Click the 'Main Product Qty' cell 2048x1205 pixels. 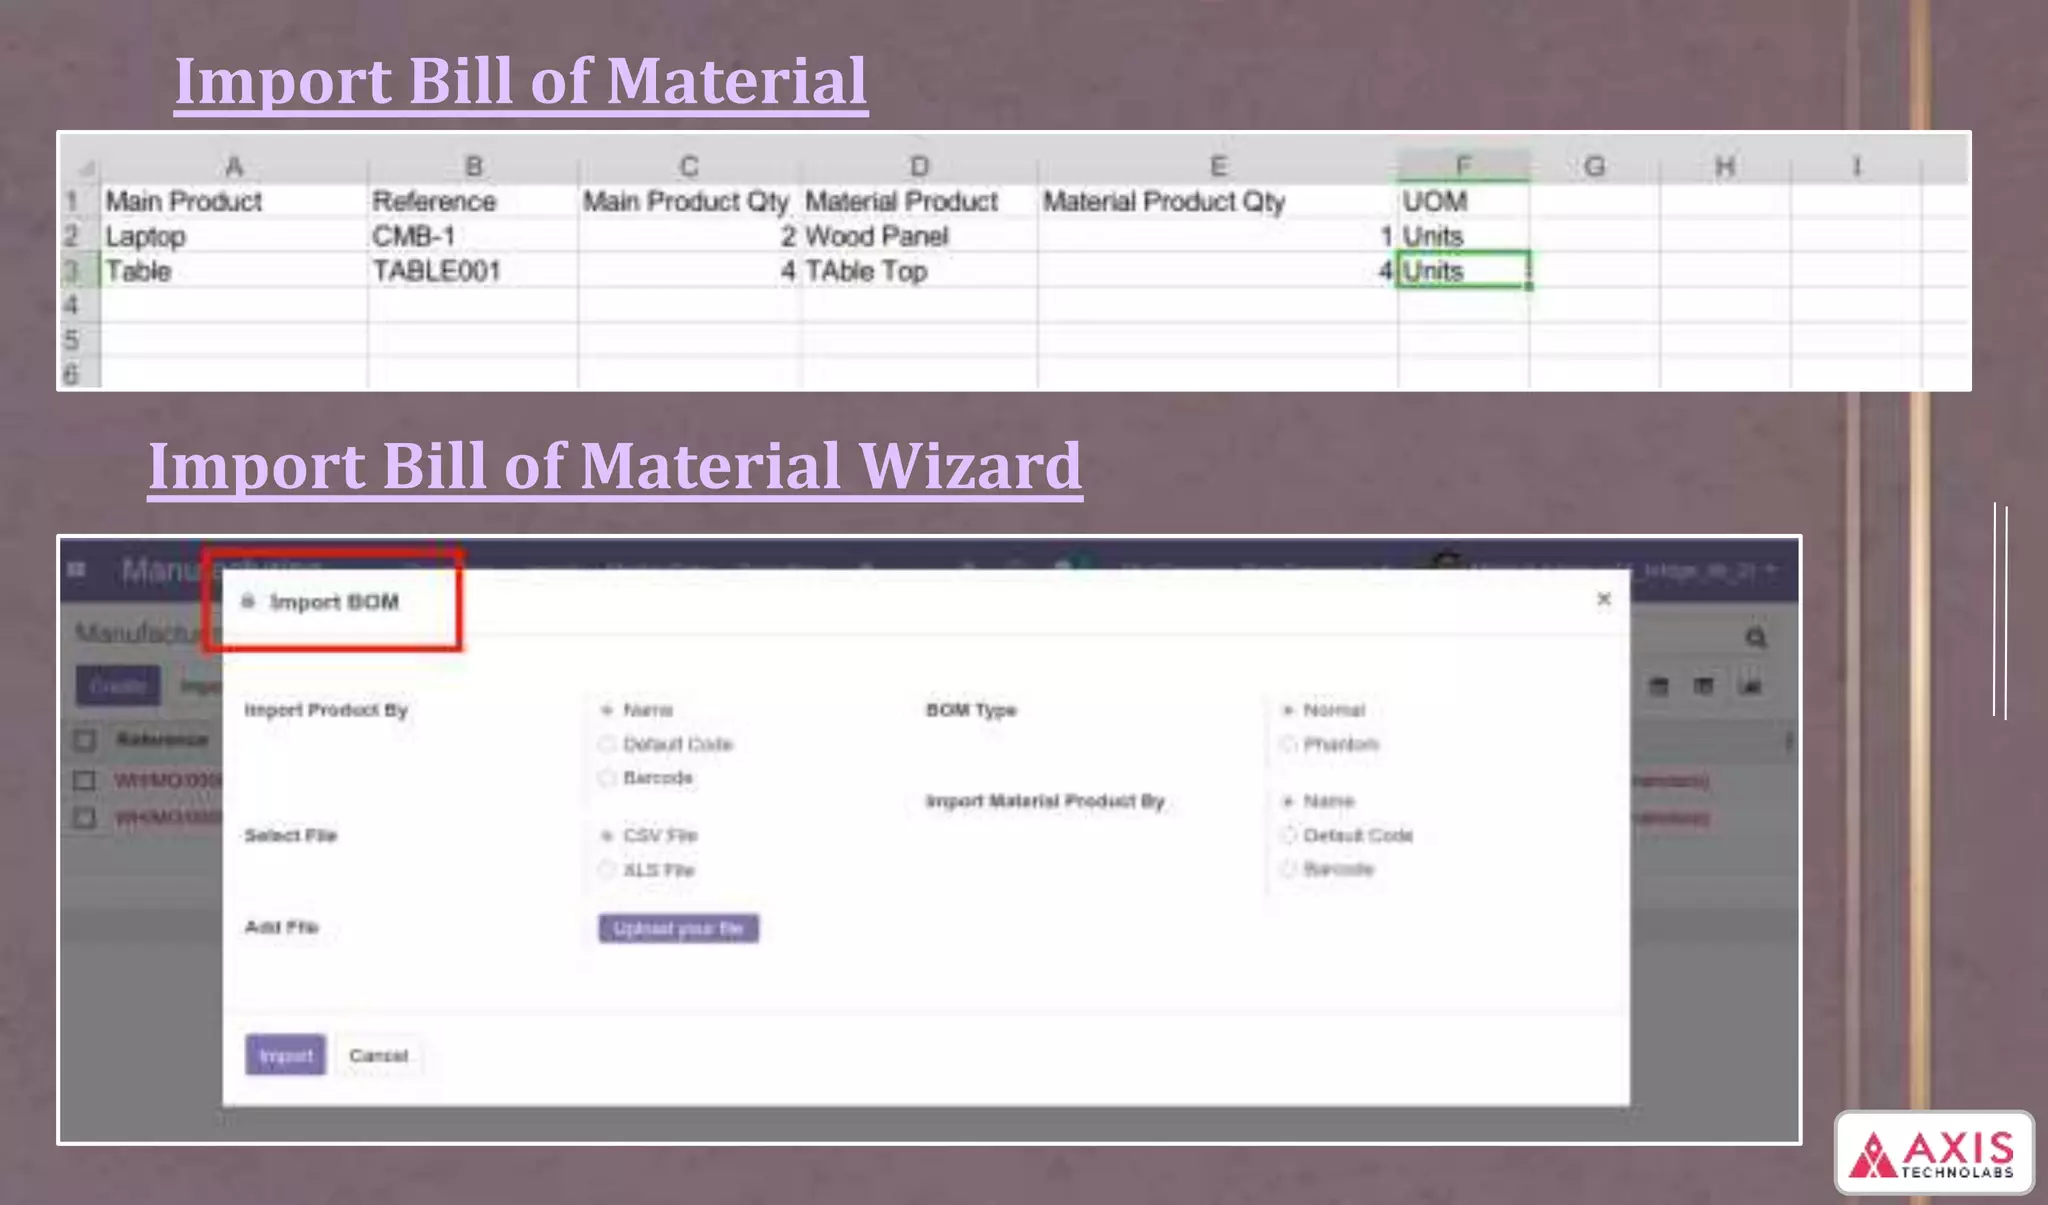689,201
